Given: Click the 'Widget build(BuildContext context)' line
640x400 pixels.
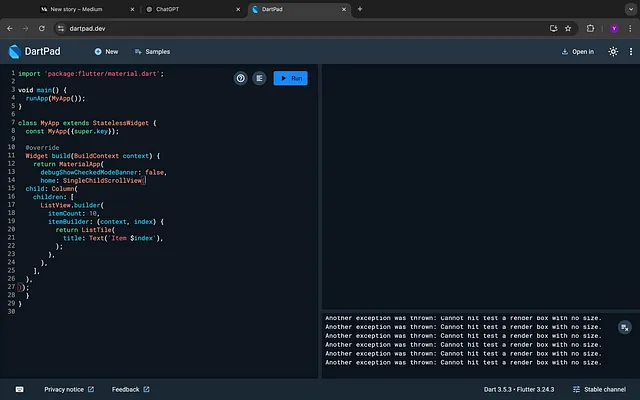Looking at the screenshot, I should 93,156.
